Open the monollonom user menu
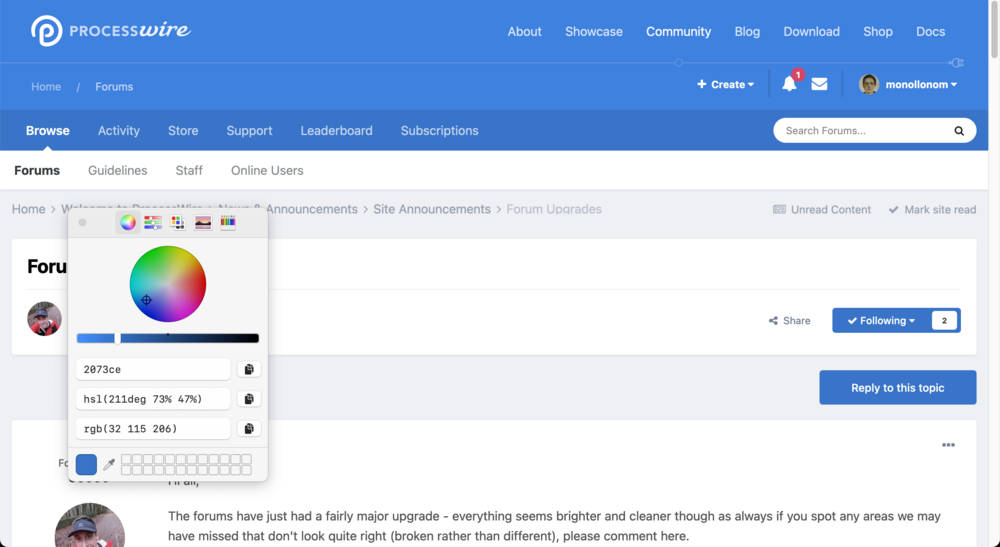The image size is (1000, 547). (x=908, y=85)
